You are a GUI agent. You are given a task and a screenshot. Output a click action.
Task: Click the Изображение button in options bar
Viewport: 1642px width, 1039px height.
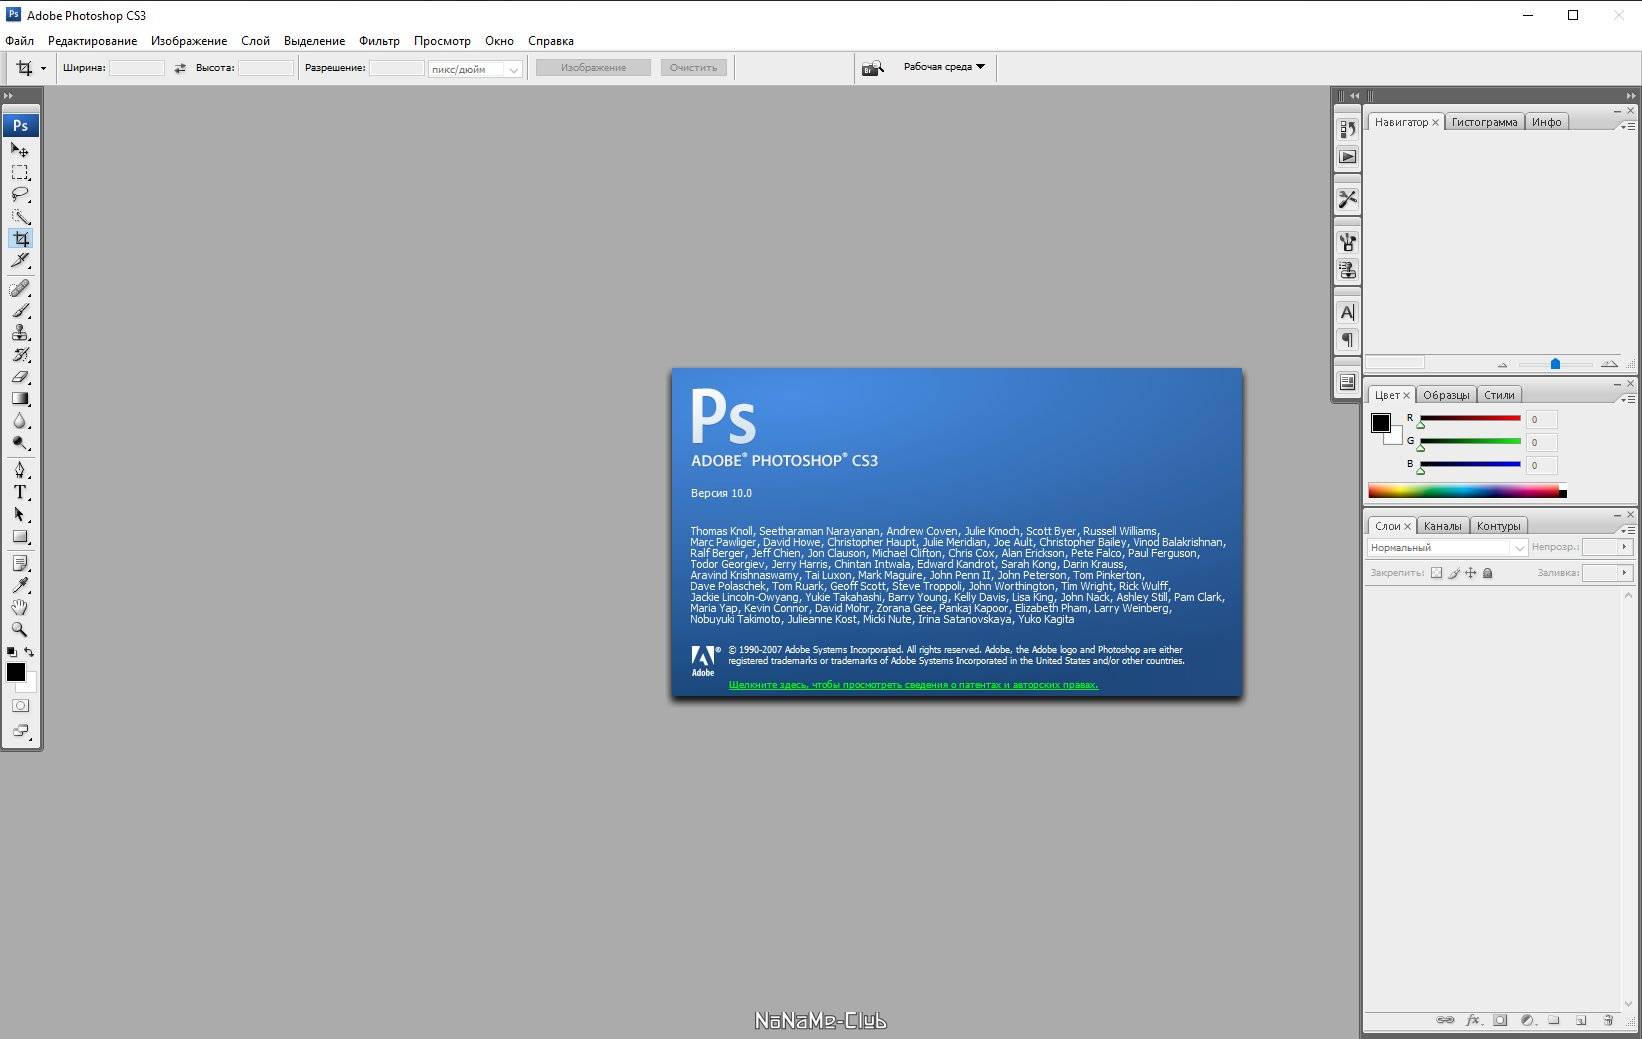point(593,68)
